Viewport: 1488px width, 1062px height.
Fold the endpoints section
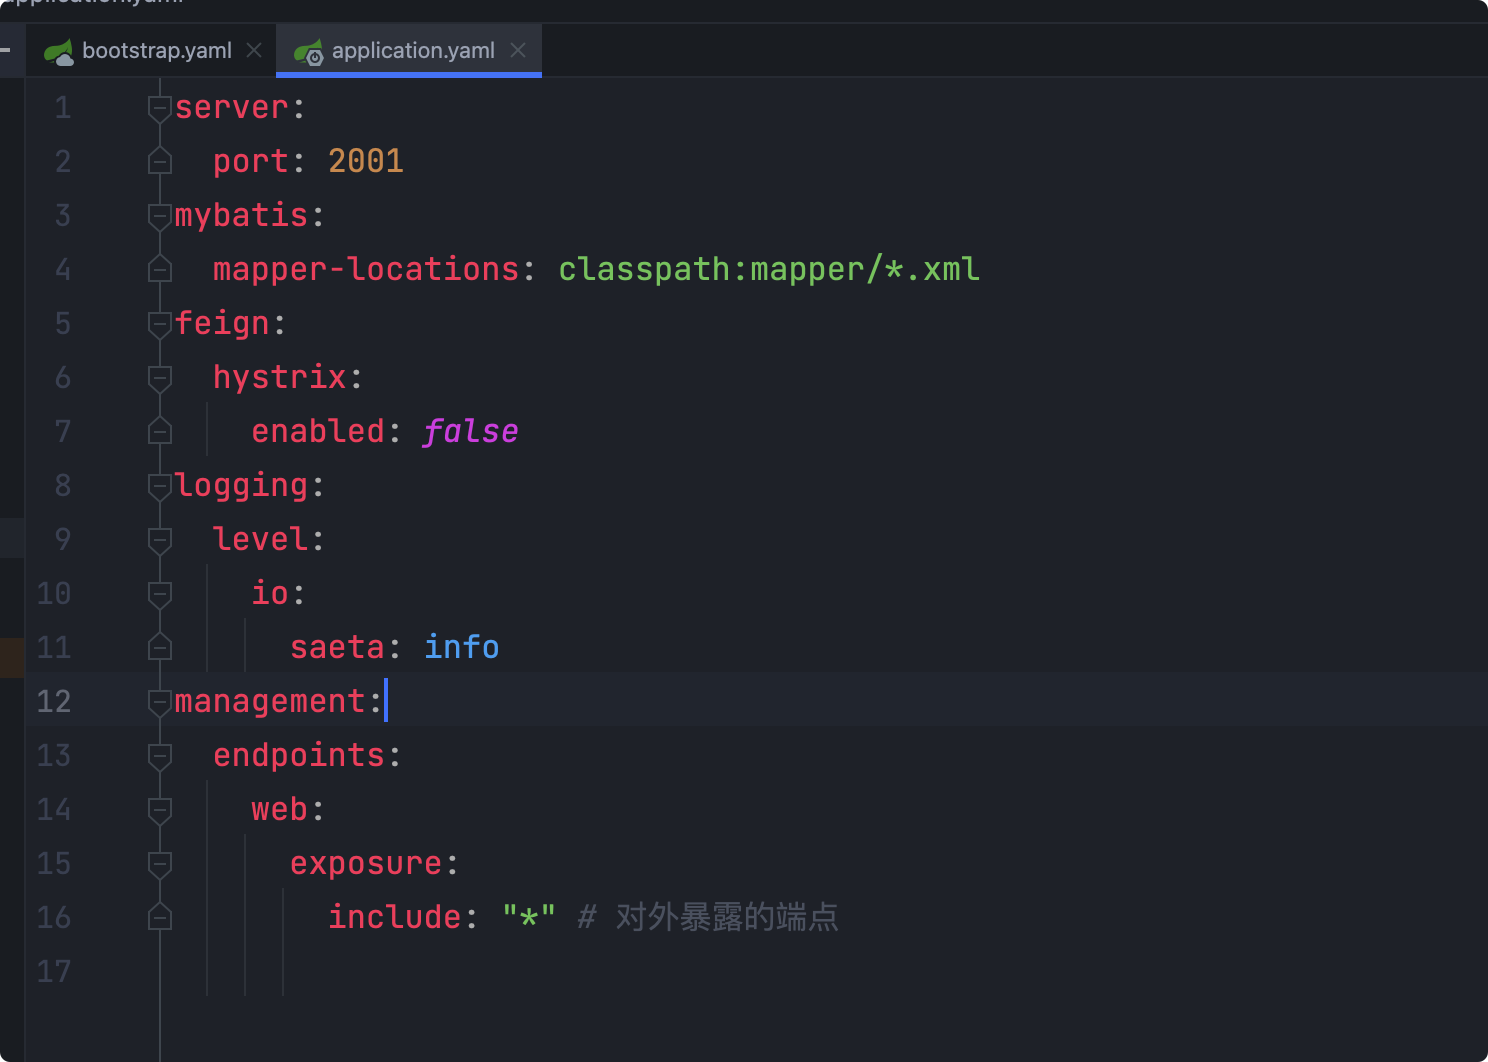[x=160, y=756]
